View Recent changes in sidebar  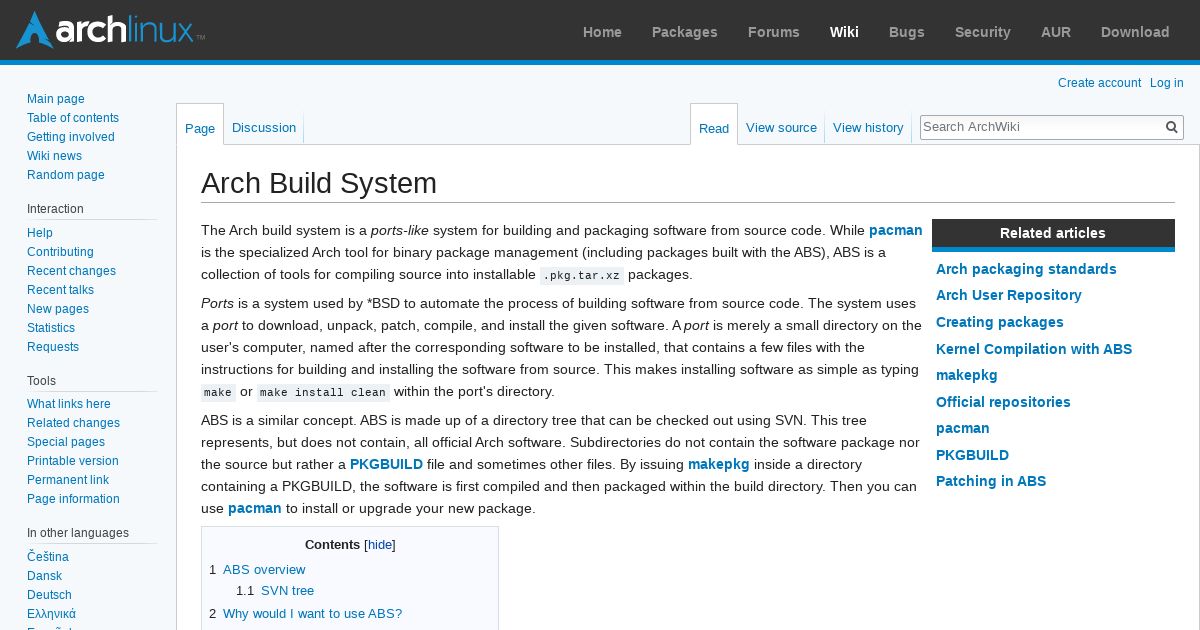(x=71, y=271)
